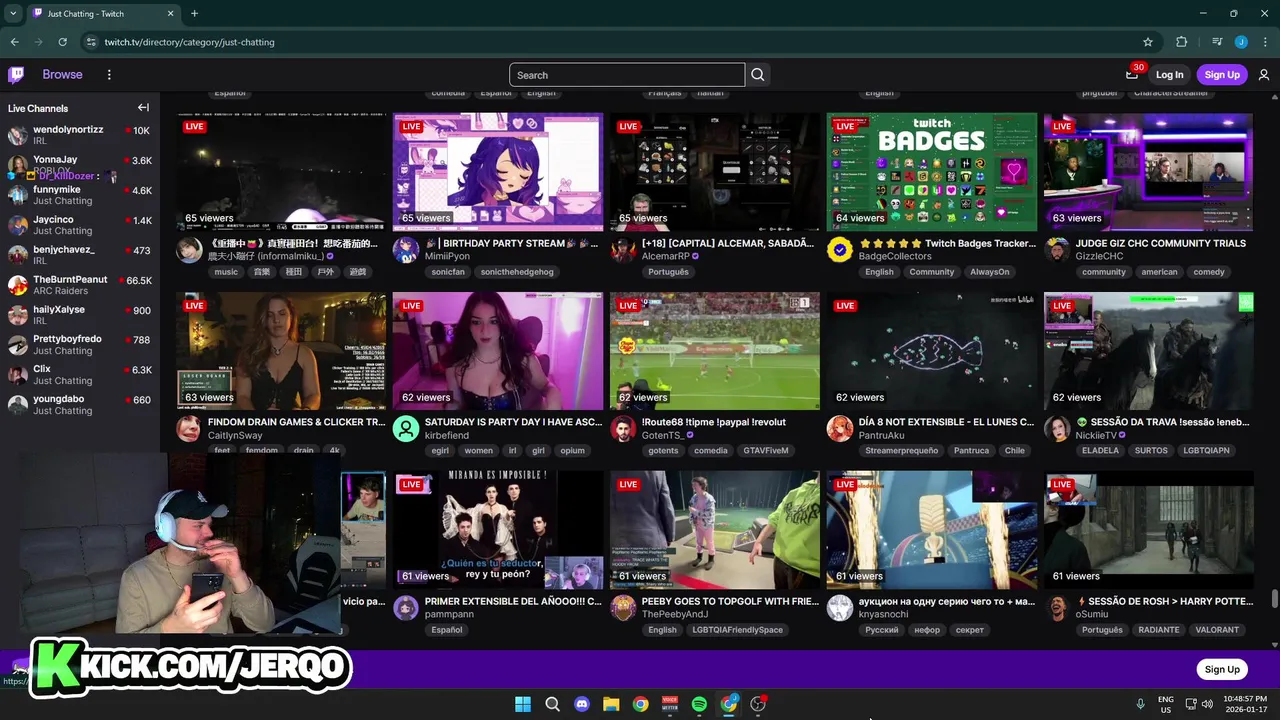Open the user profile icon menu
This screenshot has height=720, width=1280.
point(1264,75)
